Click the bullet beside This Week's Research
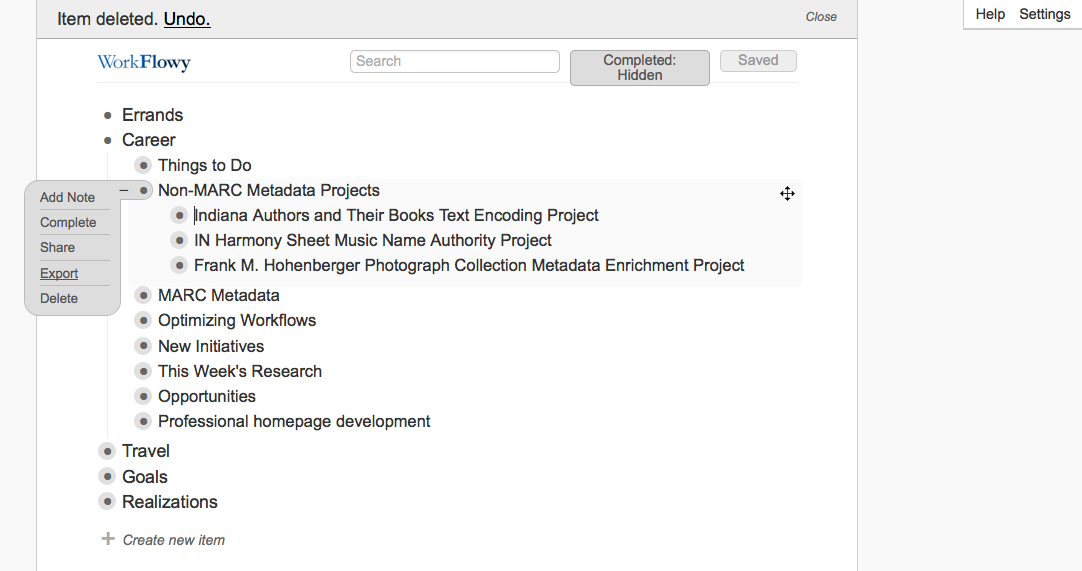This screenshot has height=571, width=1082. point(143,371)
